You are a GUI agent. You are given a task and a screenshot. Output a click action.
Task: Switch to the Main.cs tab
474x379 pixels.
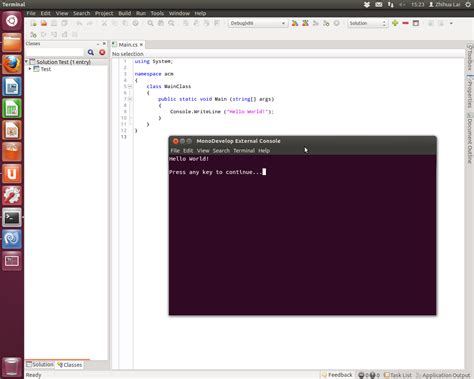pyautogui.click(x=128, y=44)
